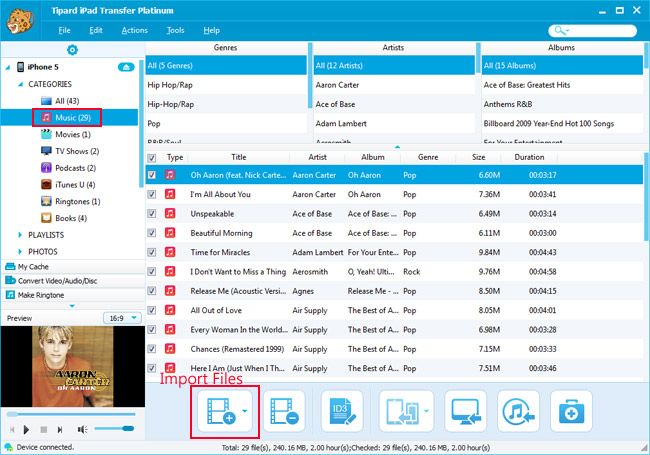Click the previous track button in preview
The height and width of the screenshot is (455, 650).
tap(12, 430)
